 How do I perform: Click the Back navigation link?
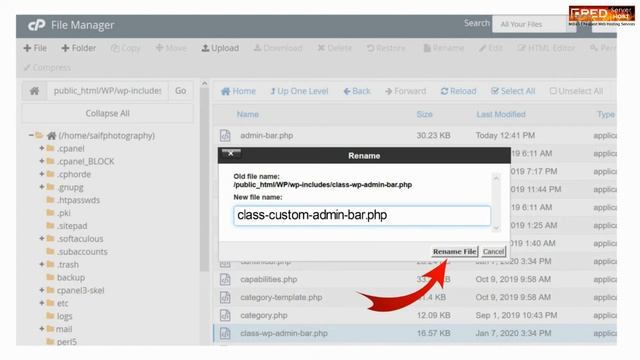click(x=357, y=91)
